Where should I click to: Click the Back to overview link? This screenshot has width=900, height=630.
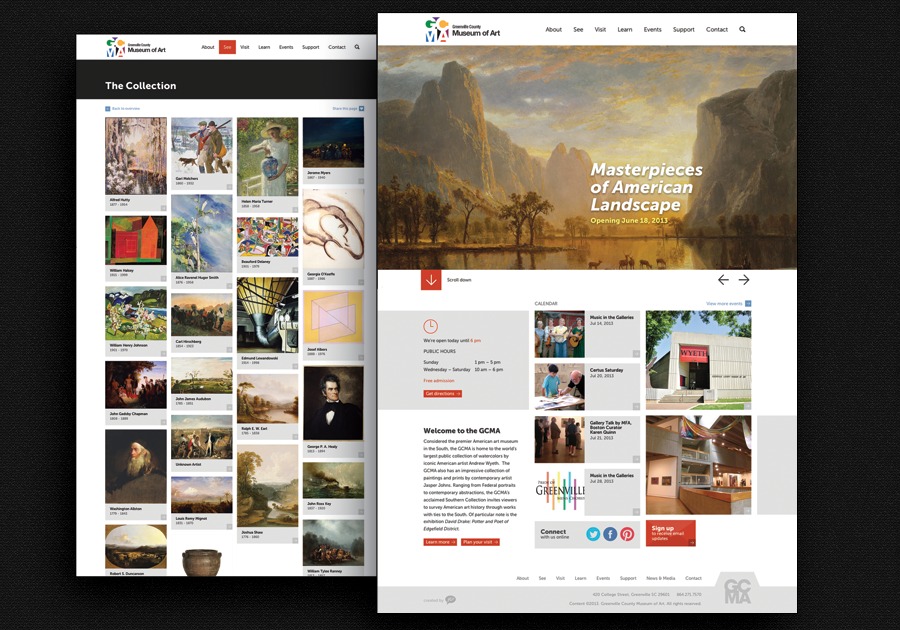pos(126,108)
